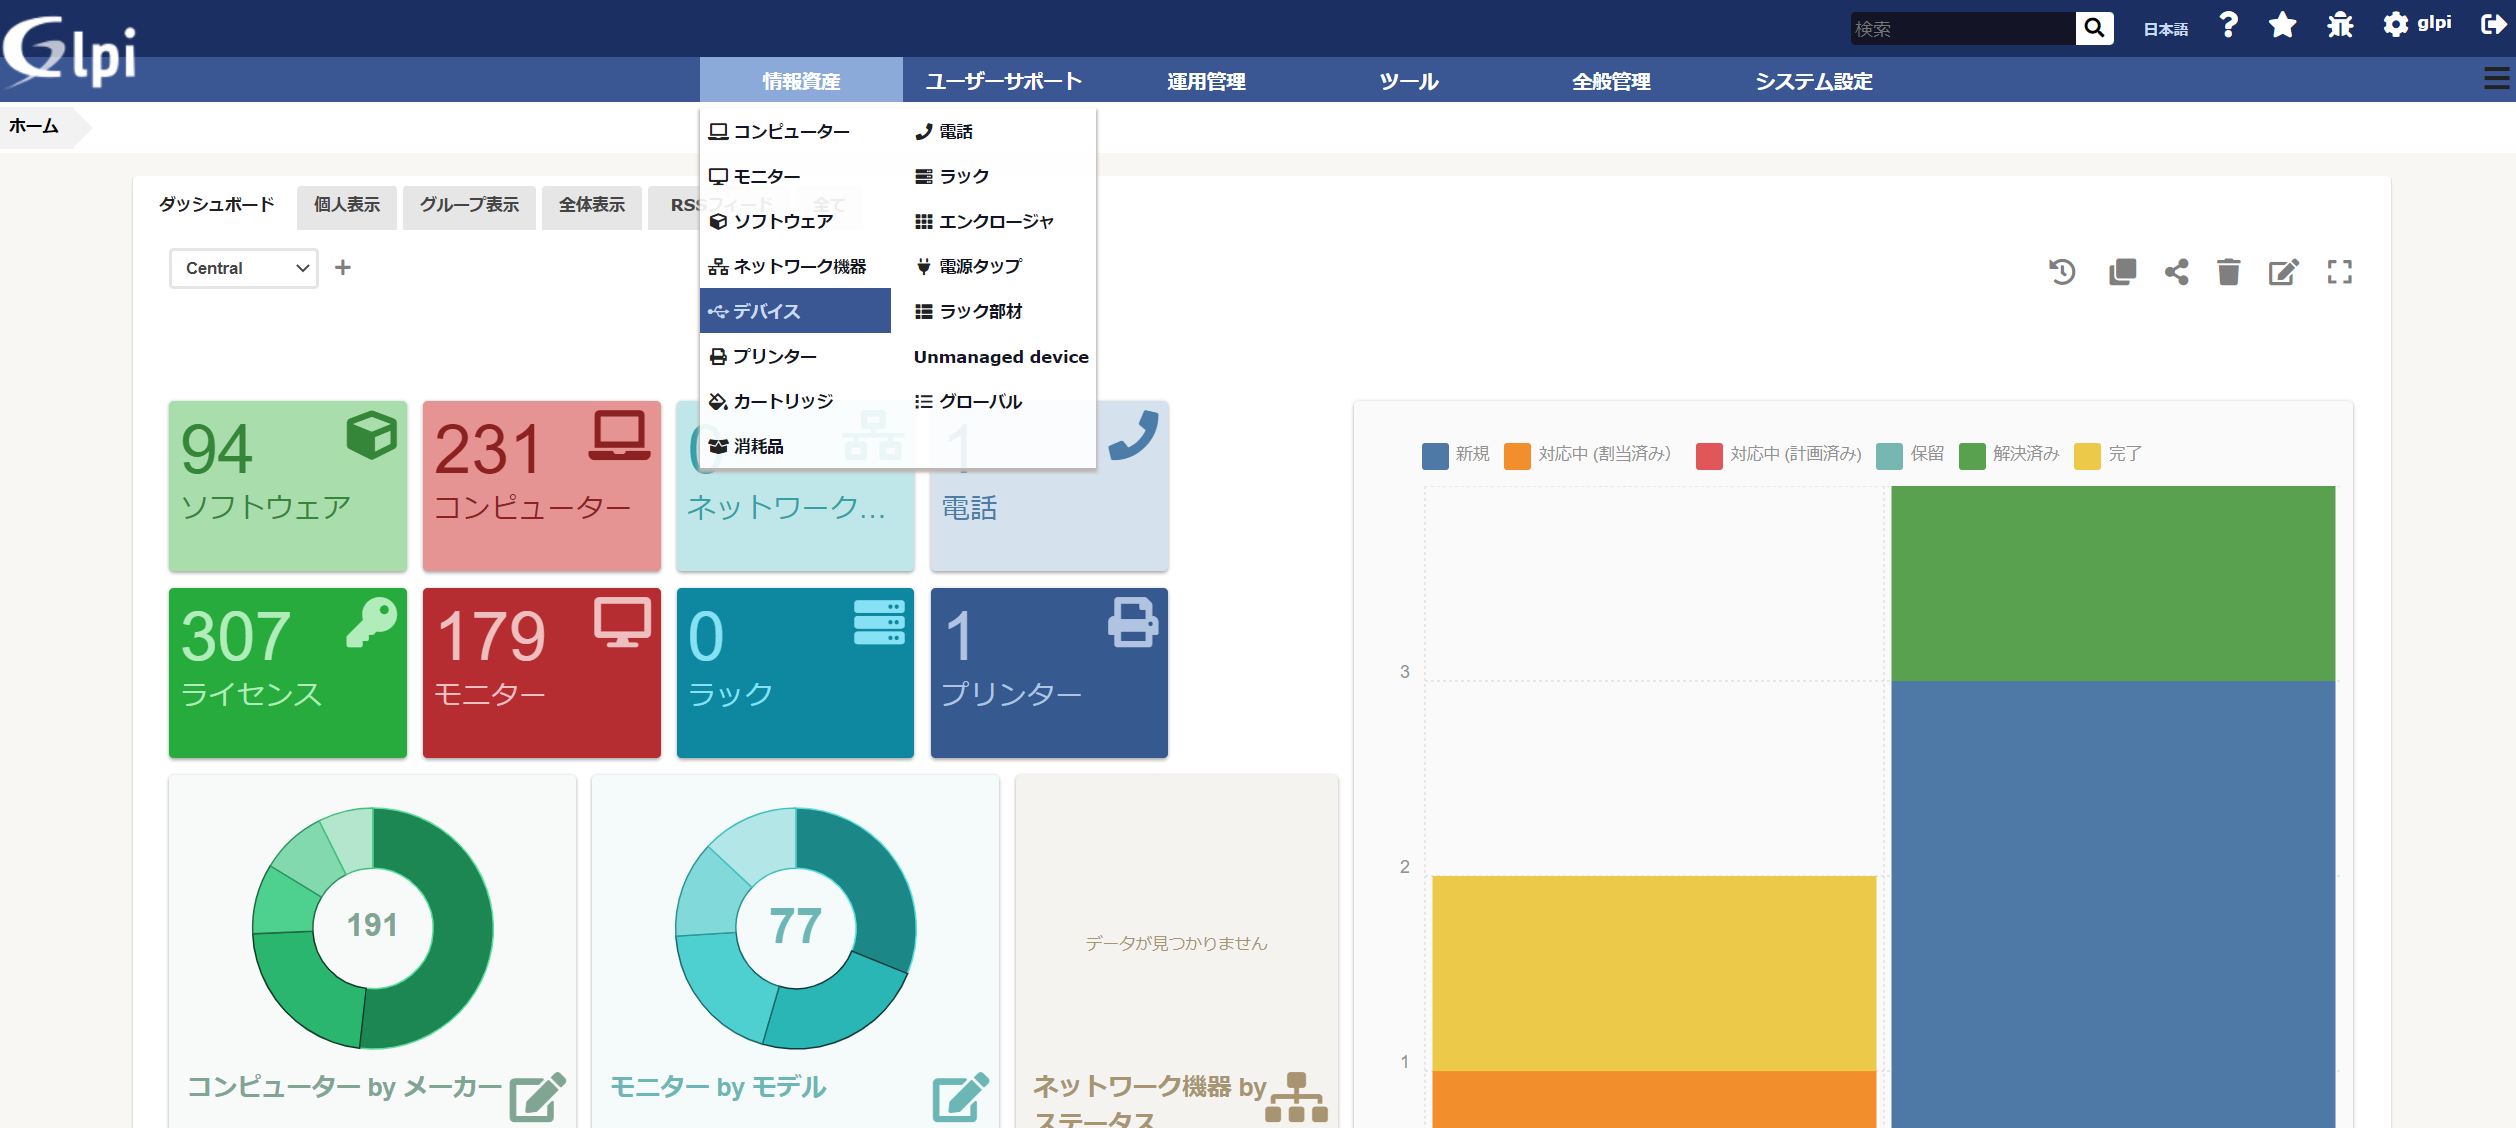Toggle dashboard edit mode pencil icon

click(x=2283, y=272)
